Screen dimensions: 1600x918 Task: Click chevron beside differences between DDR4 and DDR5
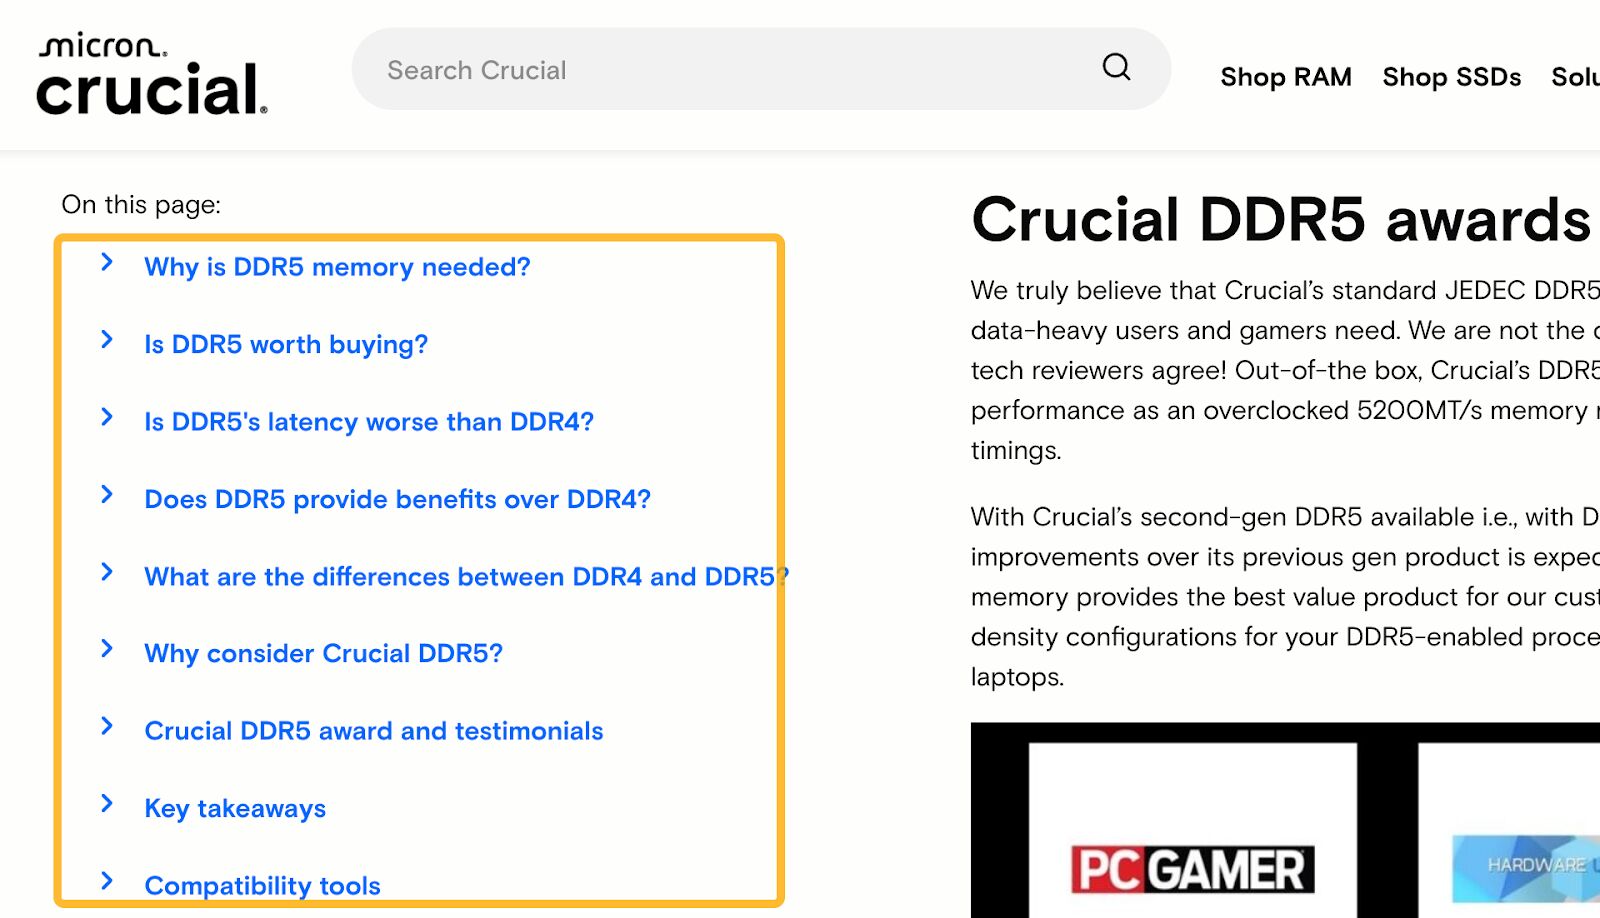[107, 572]
